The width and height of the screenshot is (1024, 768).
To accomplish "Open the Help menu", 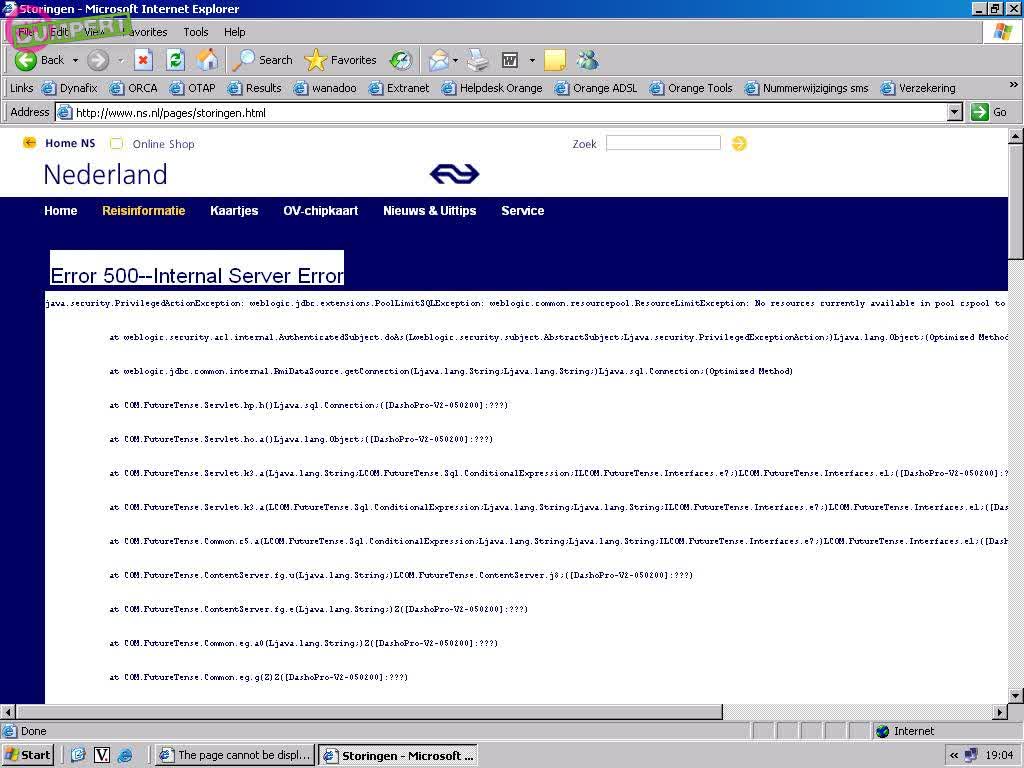I will [x=234, y=31].
